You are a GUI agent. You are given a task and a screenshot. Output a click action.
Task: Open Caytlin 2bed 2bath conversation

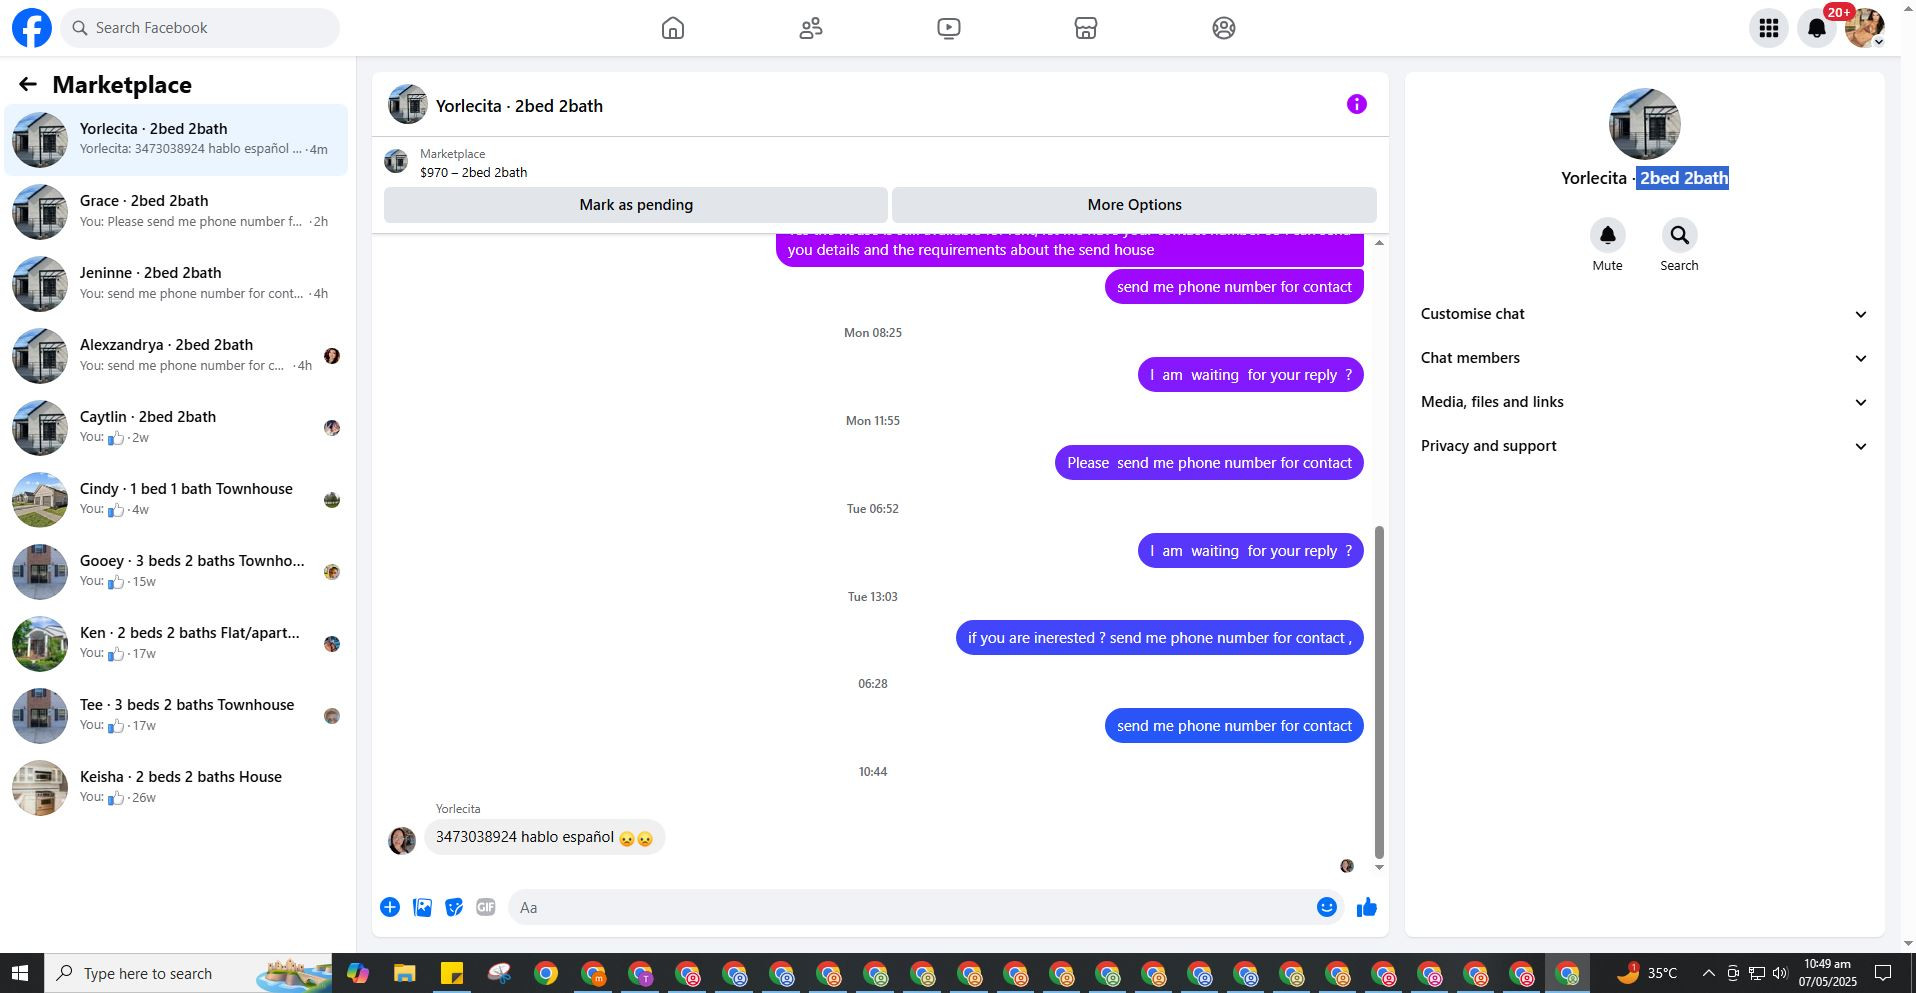point(176,427)
